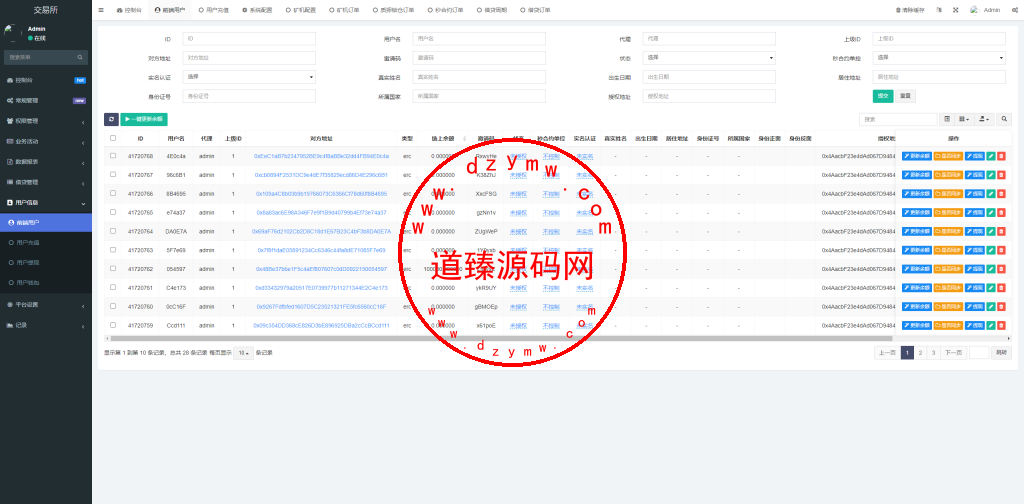Click red delete trash icon for row 41720759
The width and height of the screenshot is (1024, 504).
click(x=1001, y=325)
